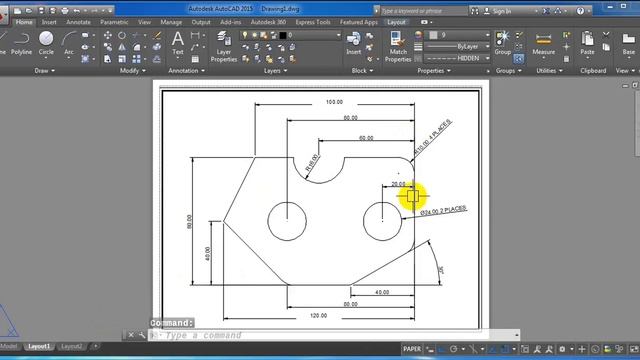This screenshot has width=640, height=360.
Task: Toggle the layer 0 on/off lightbulb icon
Action: tap(245, 36)
